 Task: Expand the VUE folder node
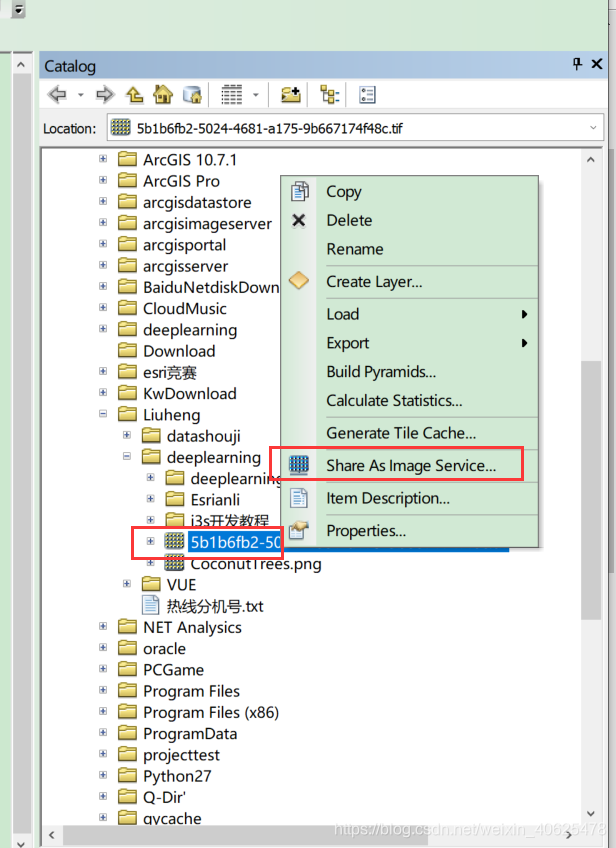pyautogui.click(x=127, y=584)
